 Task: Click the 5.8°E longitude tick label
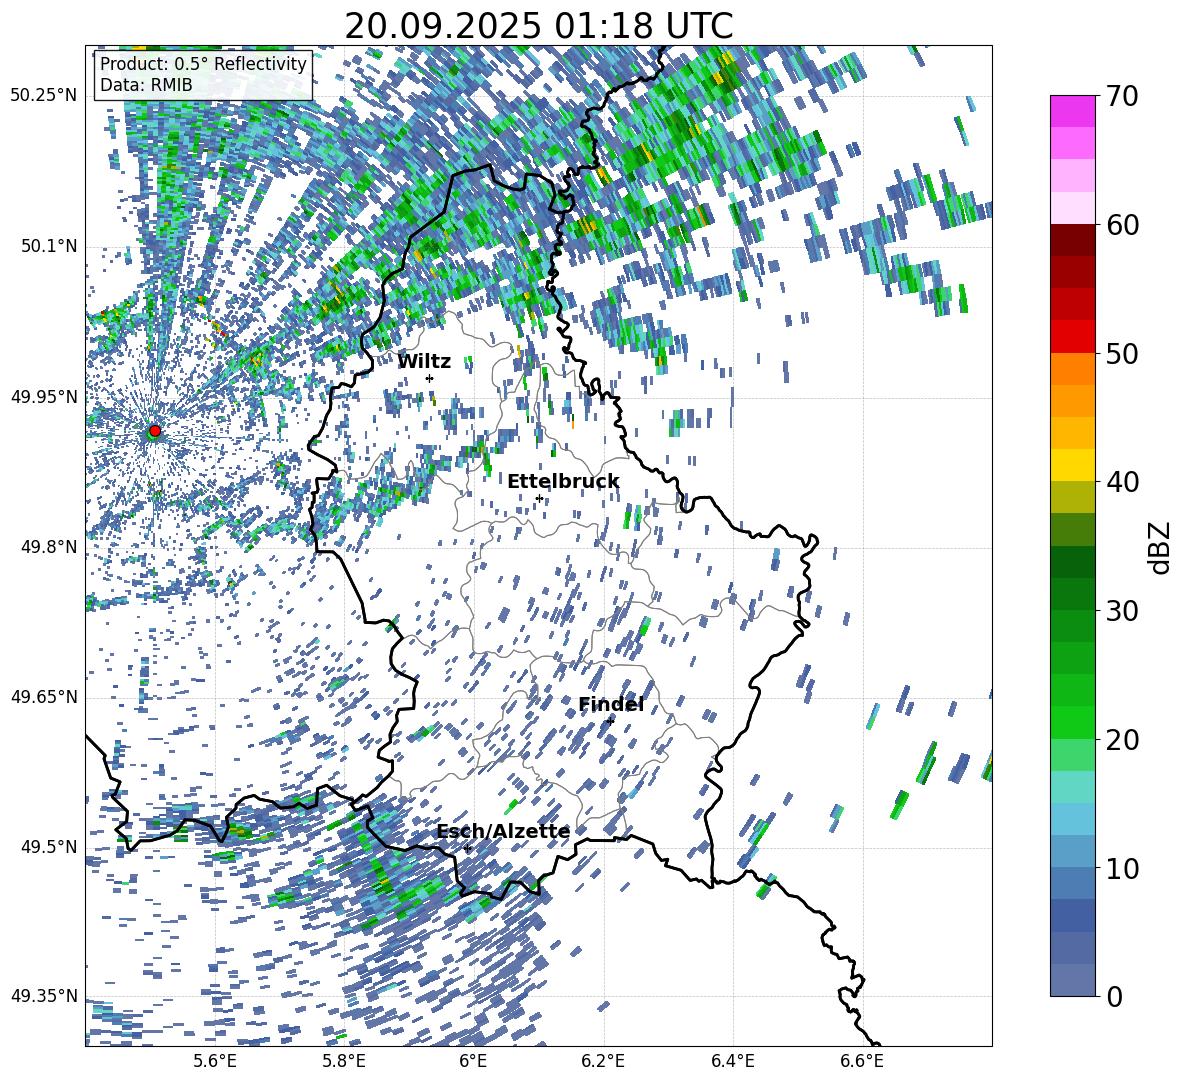pyautogui.click(x=344, y=1061)
